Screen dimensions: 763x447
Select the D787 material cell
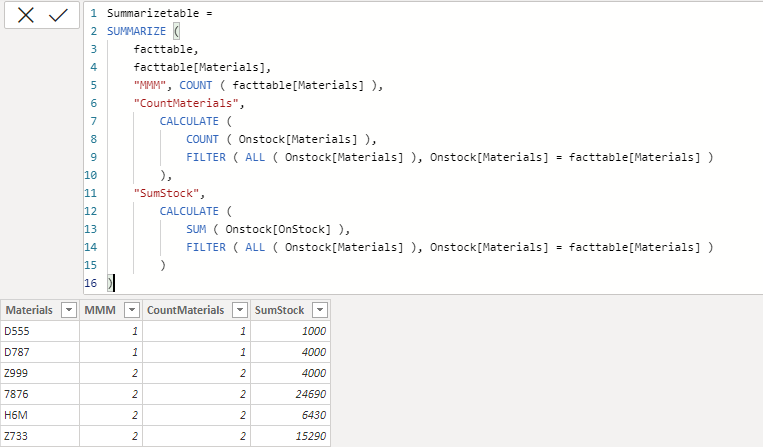pos(40,352)
